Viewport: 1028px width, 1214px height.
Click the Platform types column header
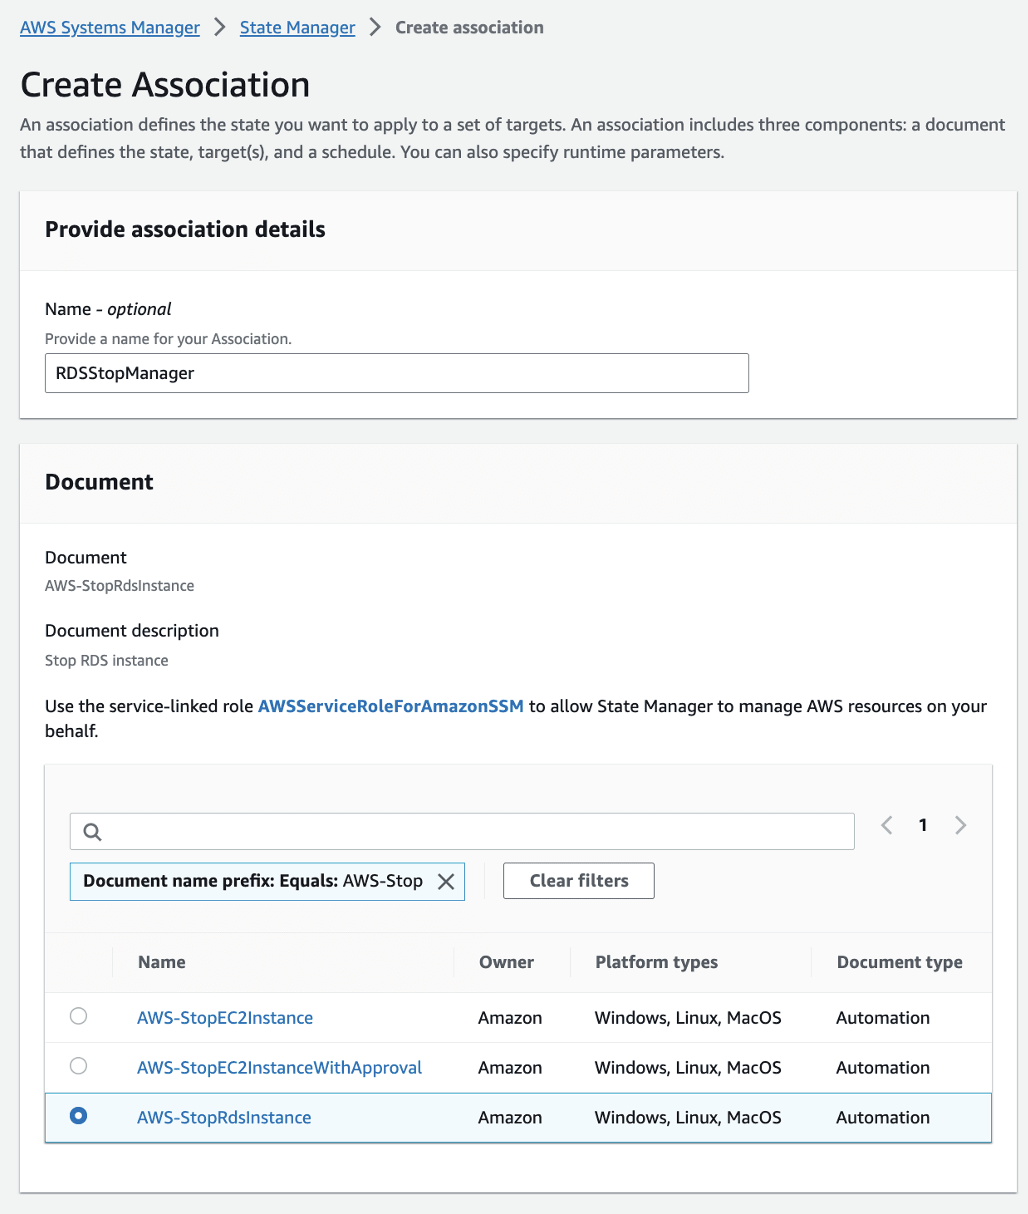coord(656,962)
